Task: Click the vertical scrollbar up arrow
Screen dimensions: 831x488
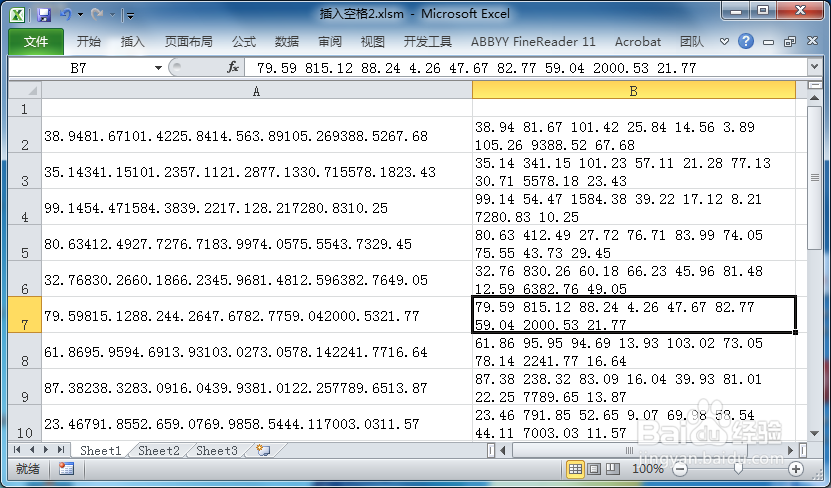Action: tap(815, 97)
